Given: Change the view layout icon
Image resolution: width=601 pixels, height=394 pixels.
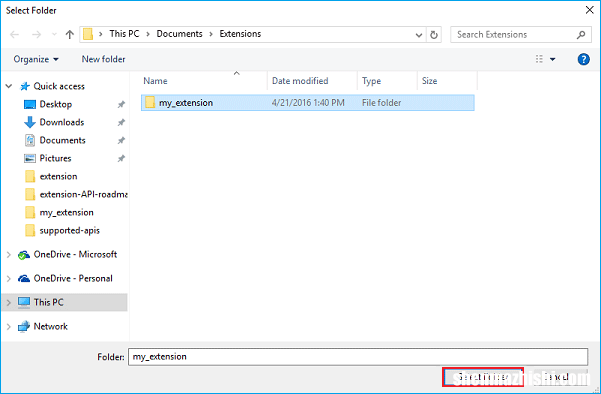Looking at the screenshot, I should pyautogui.click(x=539, y=59).
